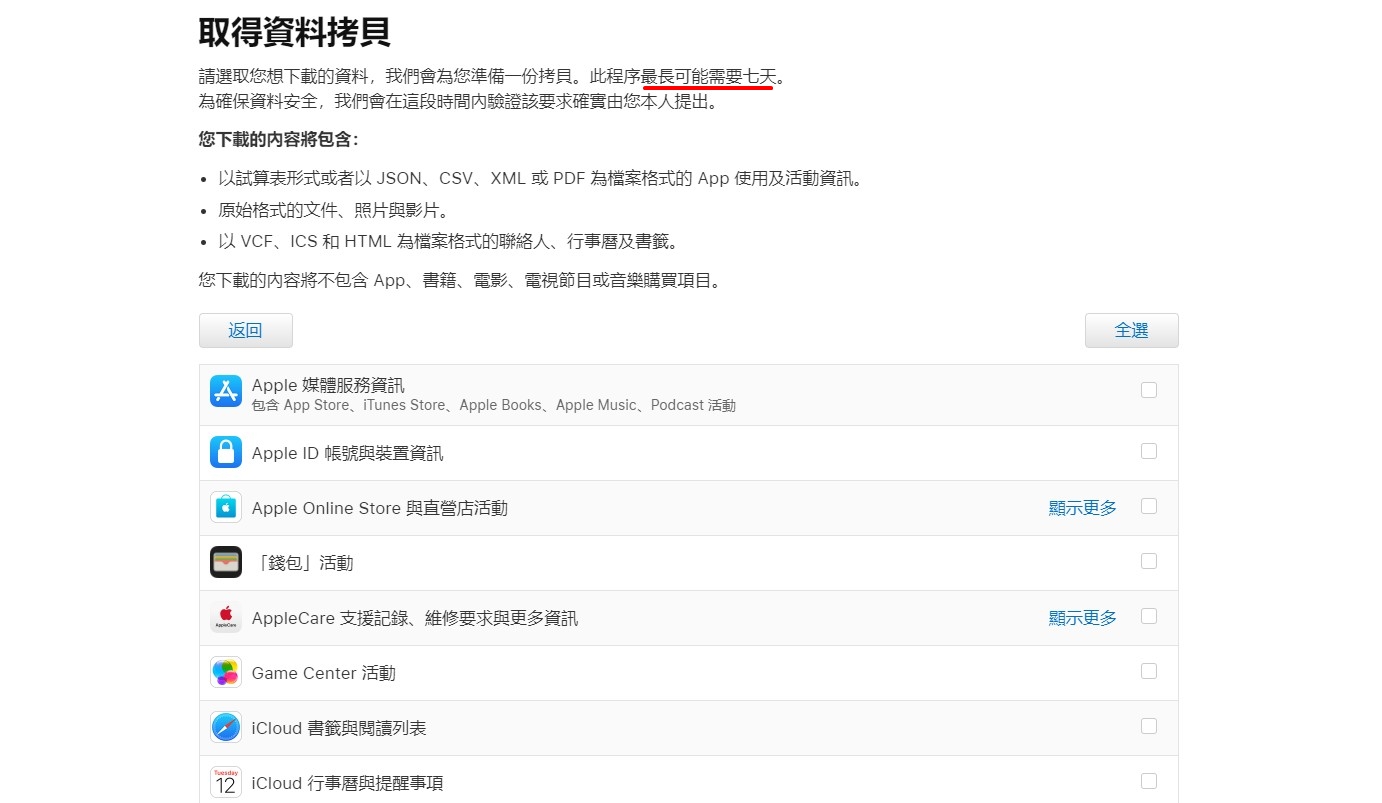Click the App Store icon for Apple 媒體服務資訊
This screenshot has height=803, width=1382.
(226, 391)
